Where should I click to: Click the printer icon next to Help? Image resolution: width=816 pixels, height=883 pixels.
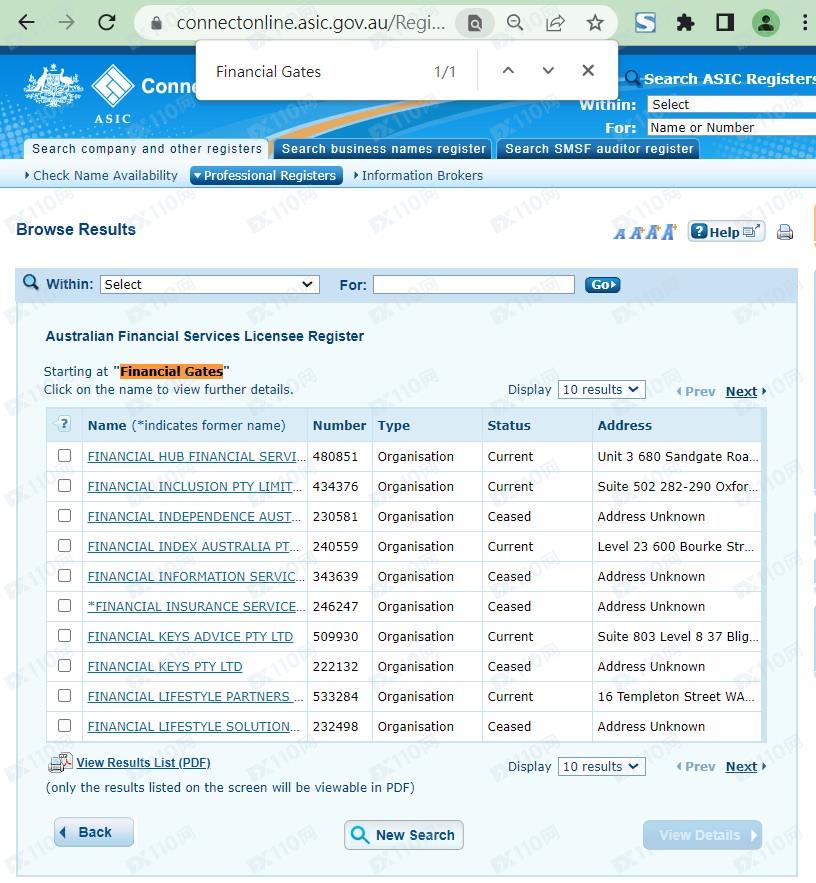click(x=785, y=232)
